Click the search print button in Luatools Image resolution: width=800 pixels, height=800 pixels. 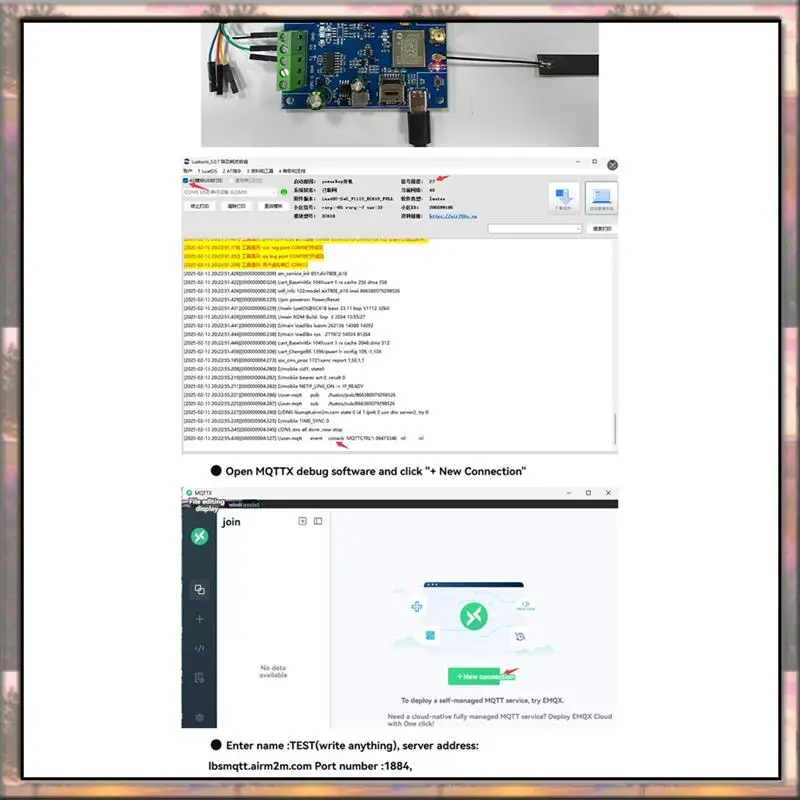(x=602, y=229)
